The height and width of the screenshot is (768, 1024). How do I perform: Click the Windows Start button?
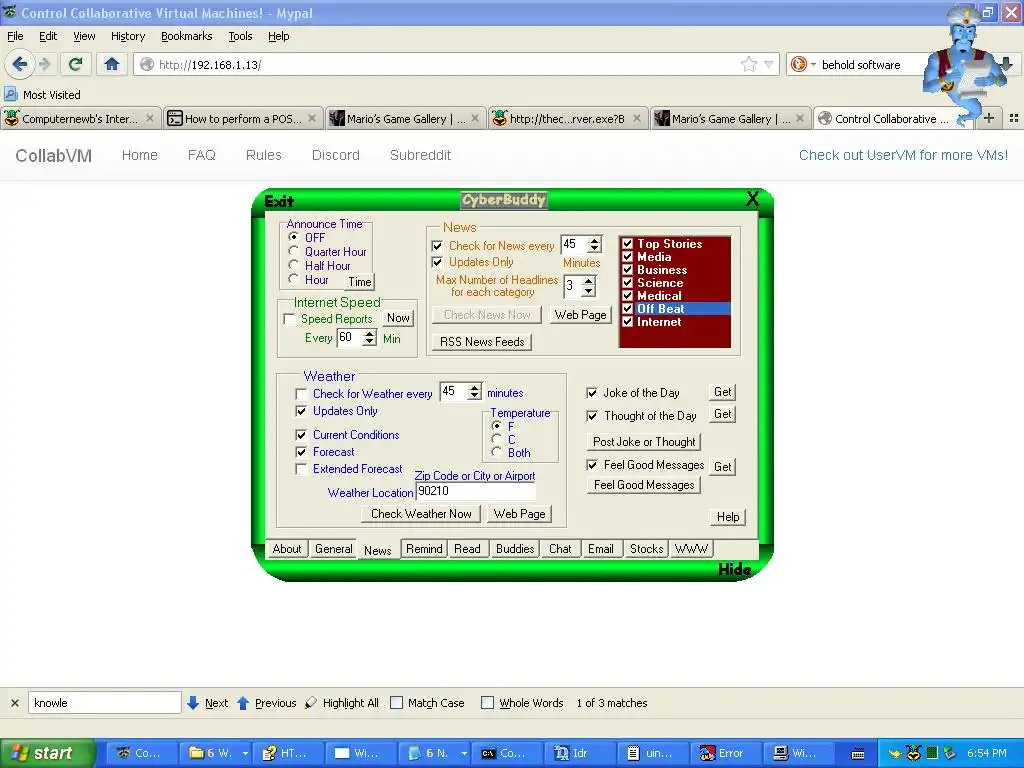pyautogui.click(x=48, y=753)
